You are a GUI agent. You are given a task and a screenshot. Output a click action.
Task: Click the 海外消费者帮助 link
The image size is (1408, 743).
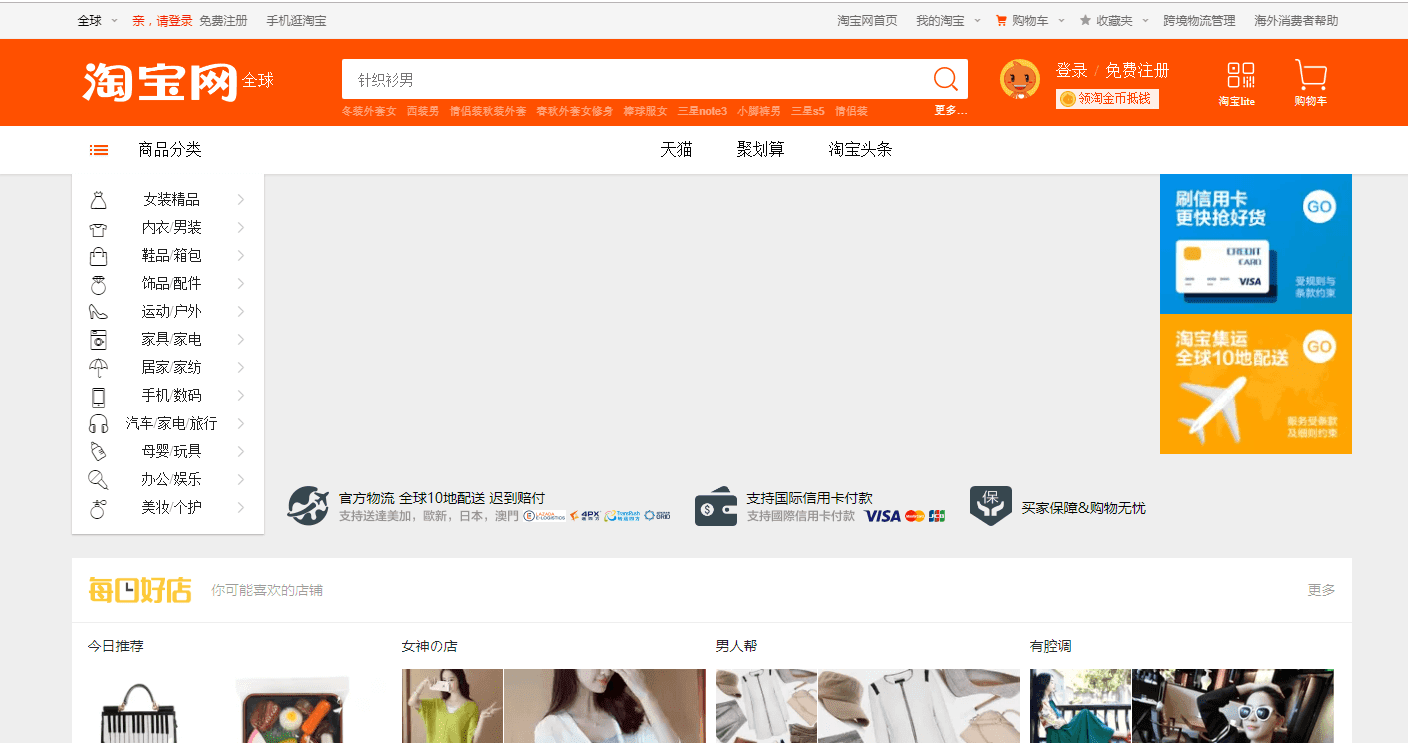1296,20
